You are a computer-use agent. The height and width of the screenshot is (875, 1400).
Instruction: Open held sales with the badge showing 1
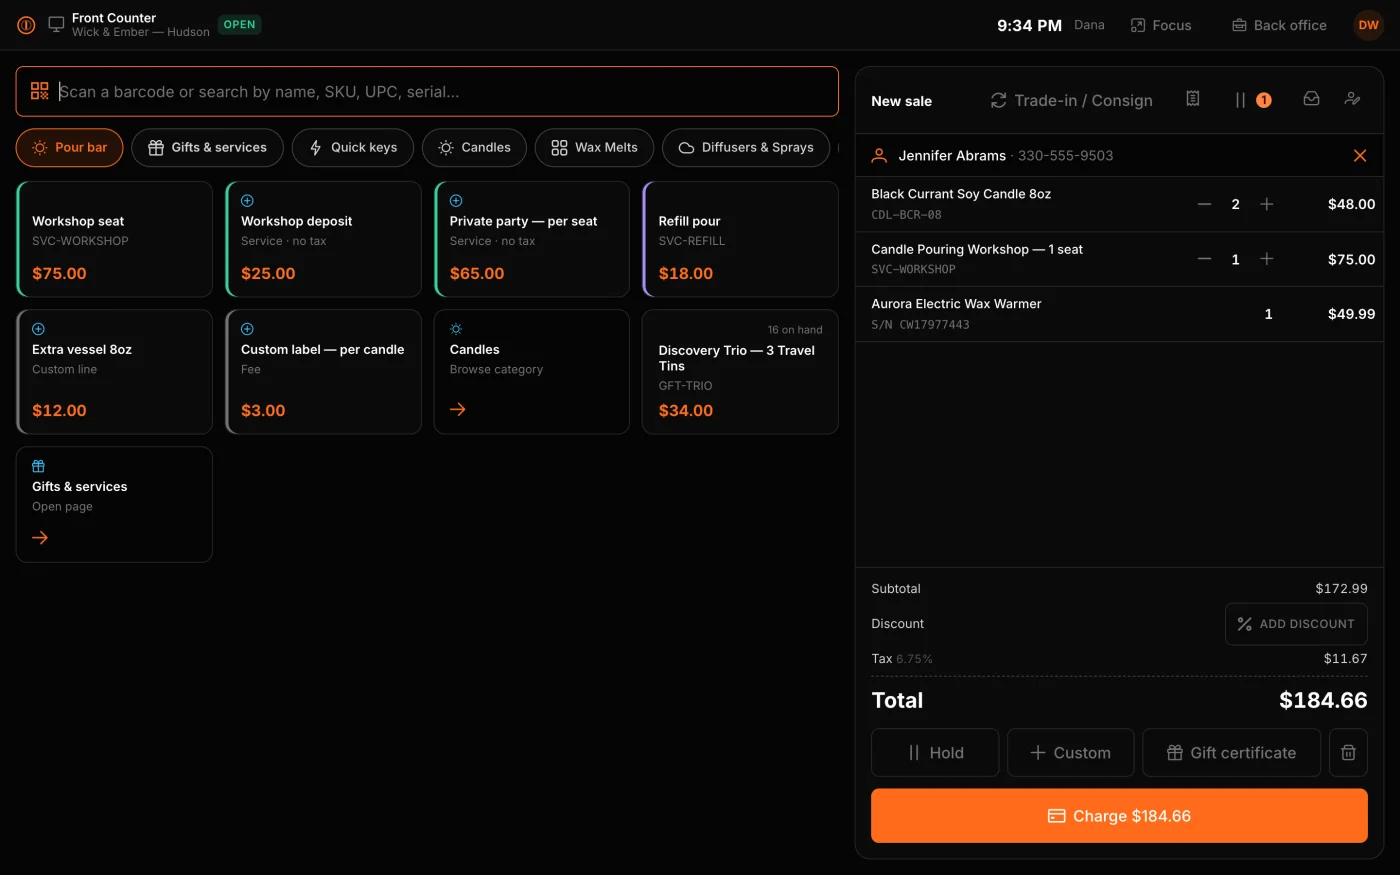(1252, 100)
